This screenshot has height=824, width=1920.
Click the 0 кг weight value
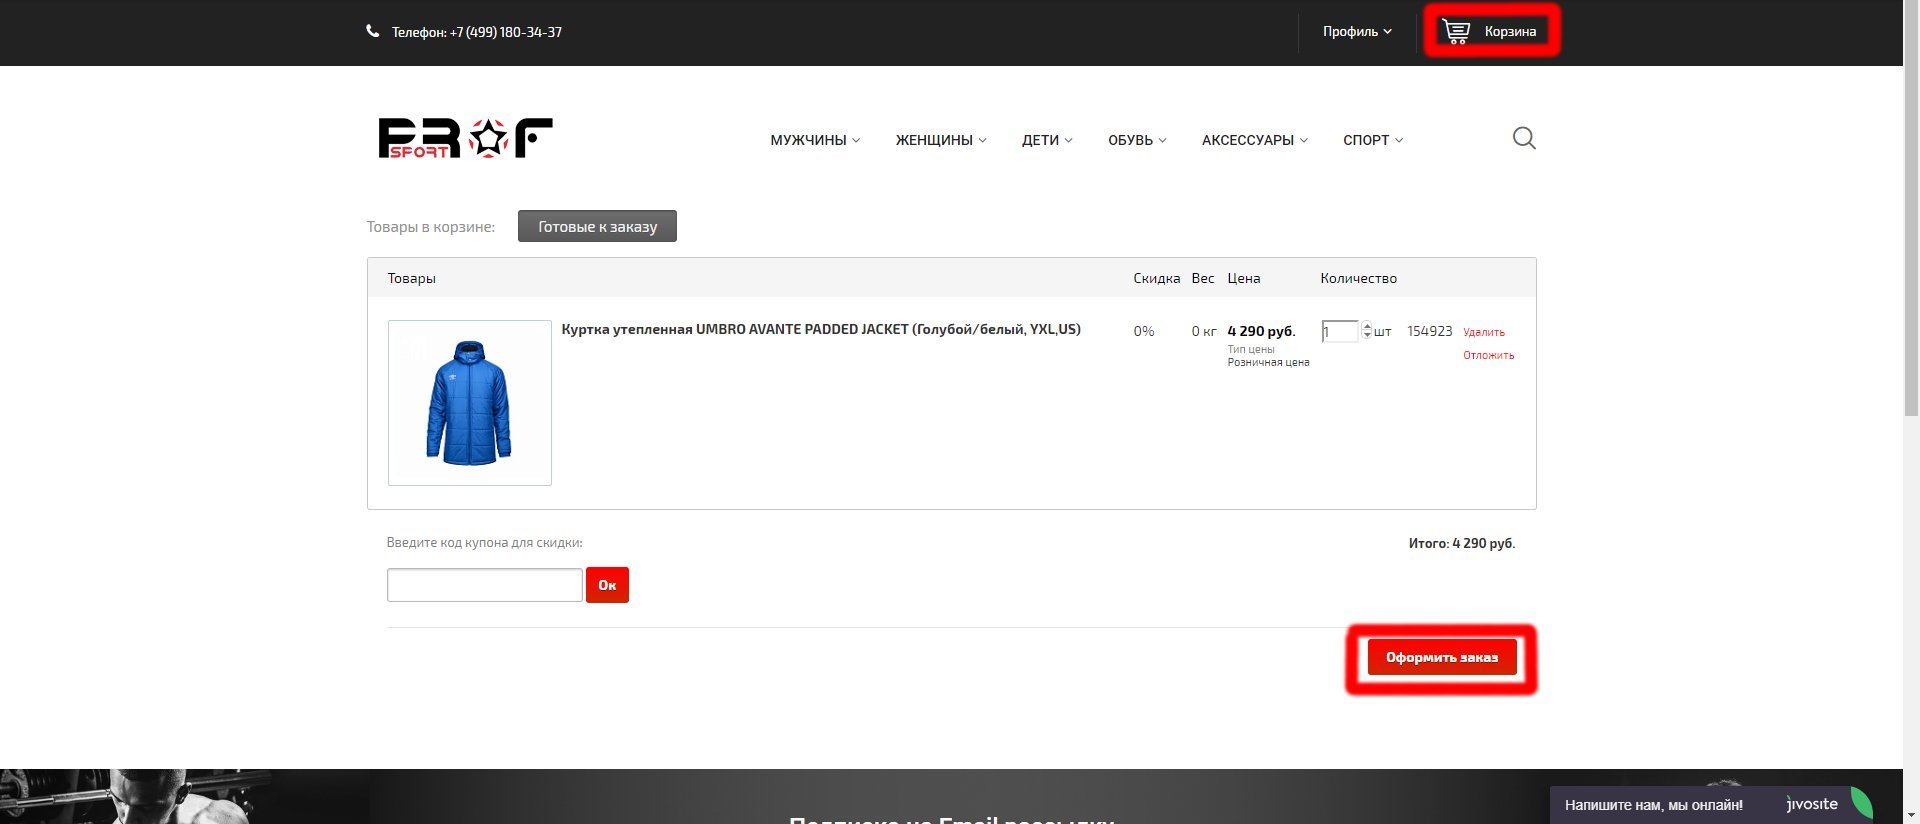coord(1204,331)
